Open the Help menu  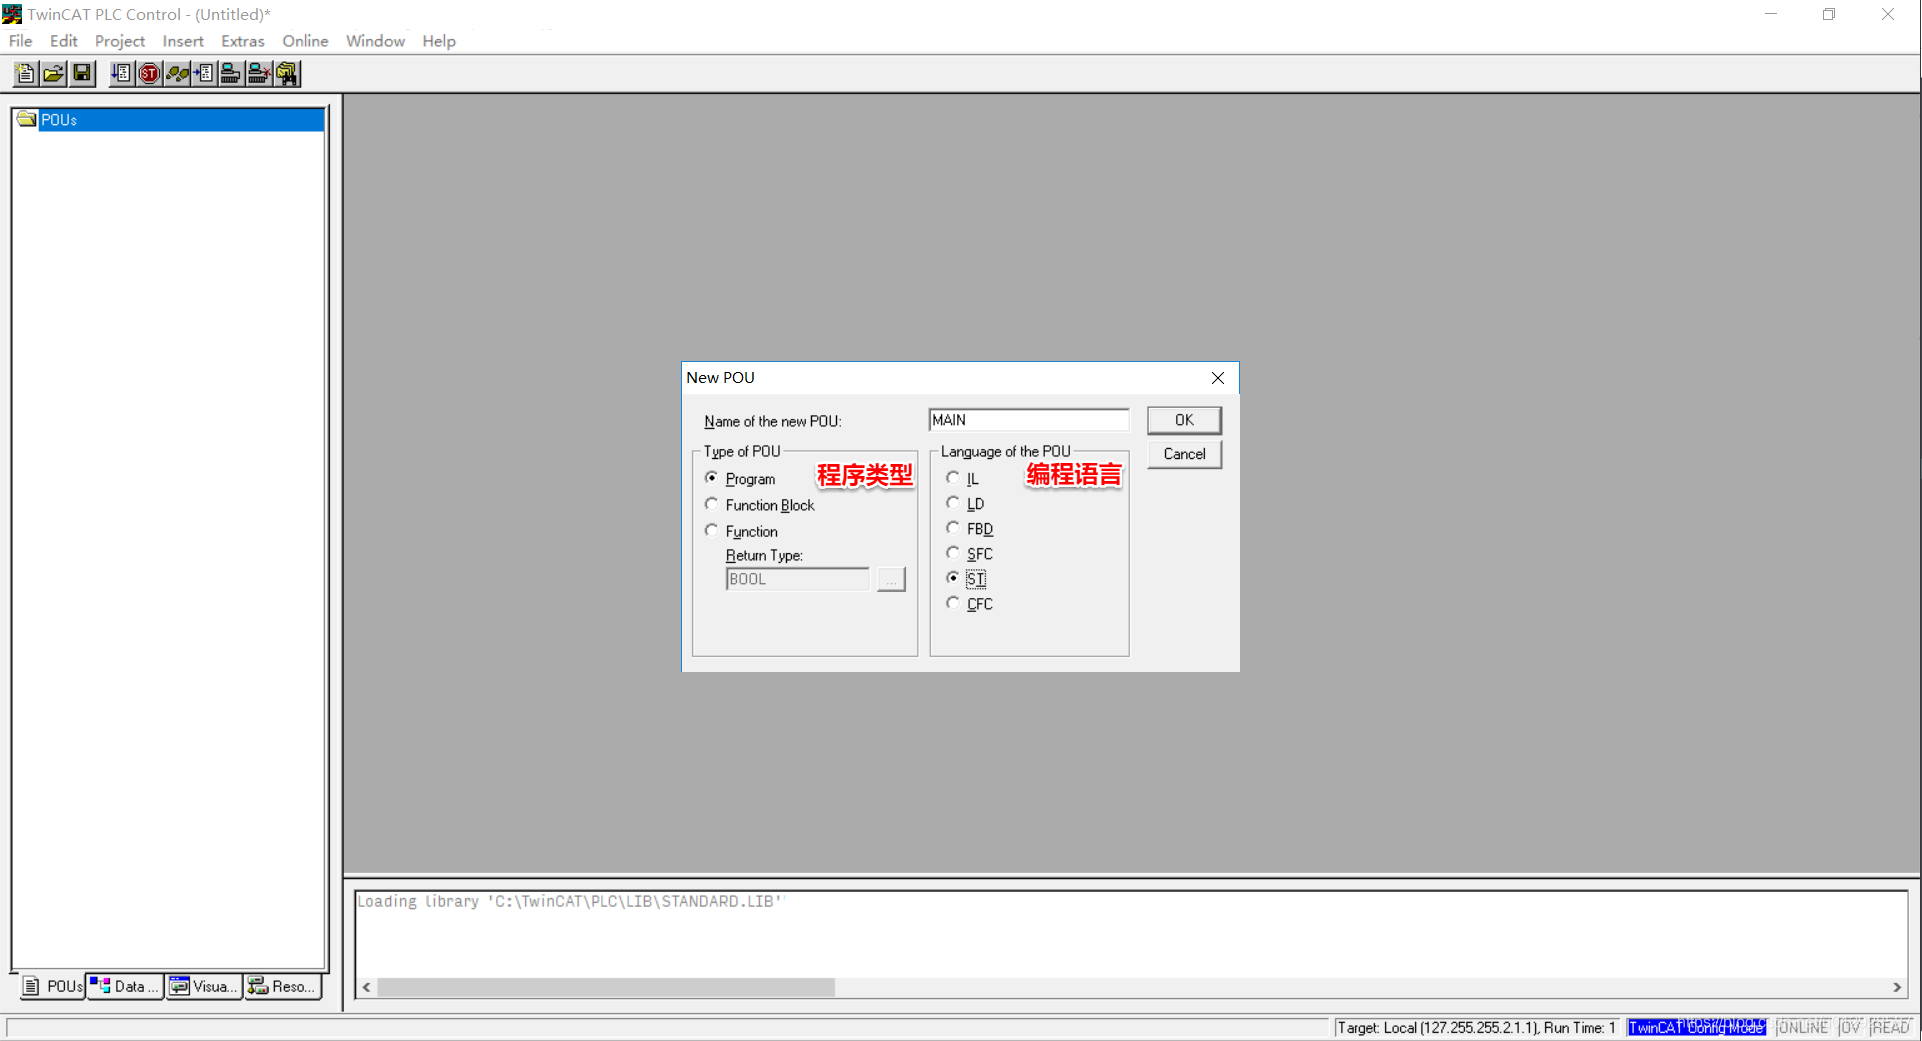tap(439, 41)
